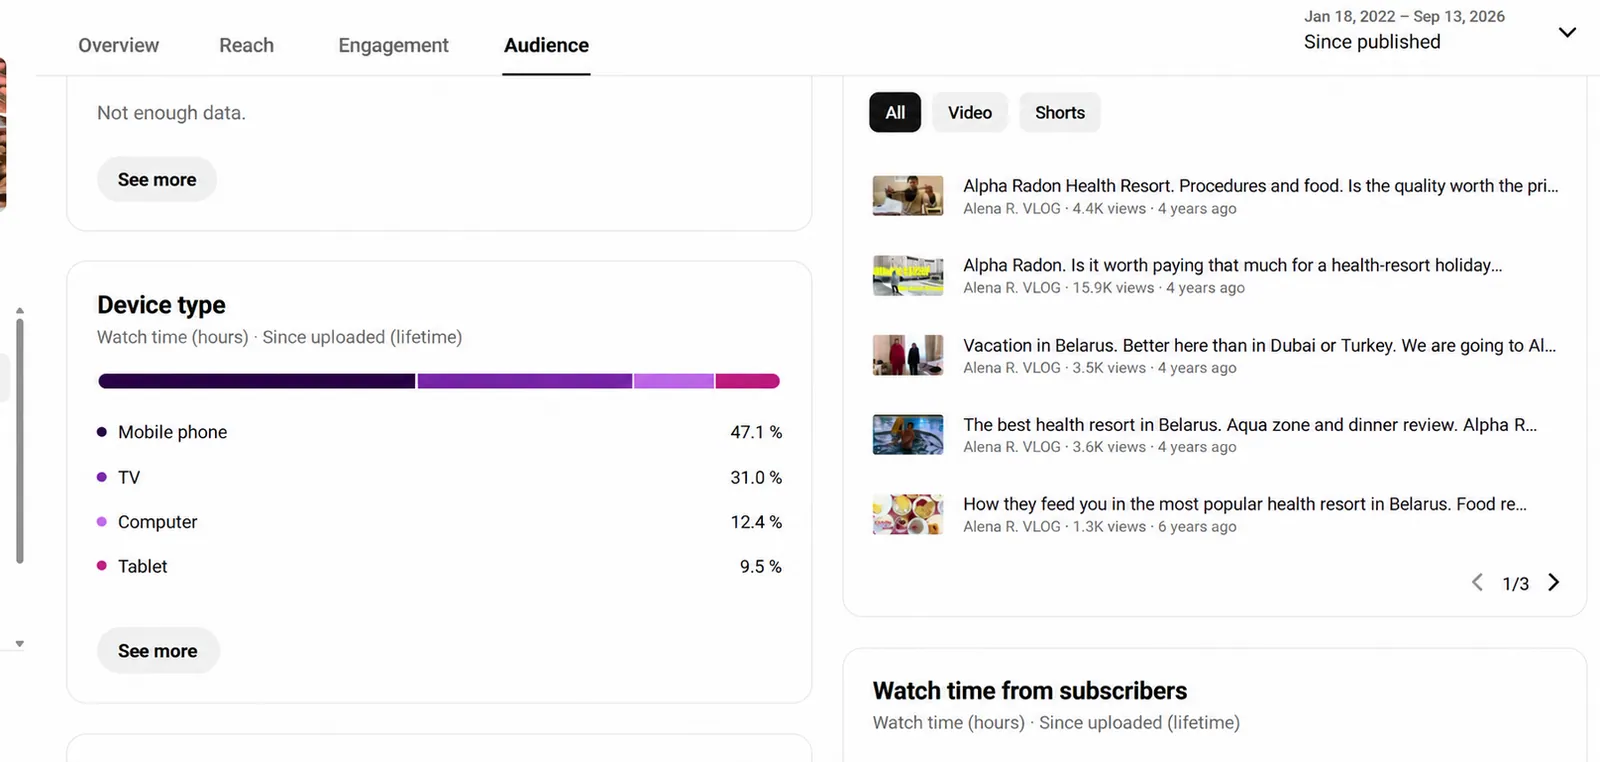Switch to the Overview tab
Image resolution: width=1600 pixels, height=762 pixels.
tap(118, 45)
